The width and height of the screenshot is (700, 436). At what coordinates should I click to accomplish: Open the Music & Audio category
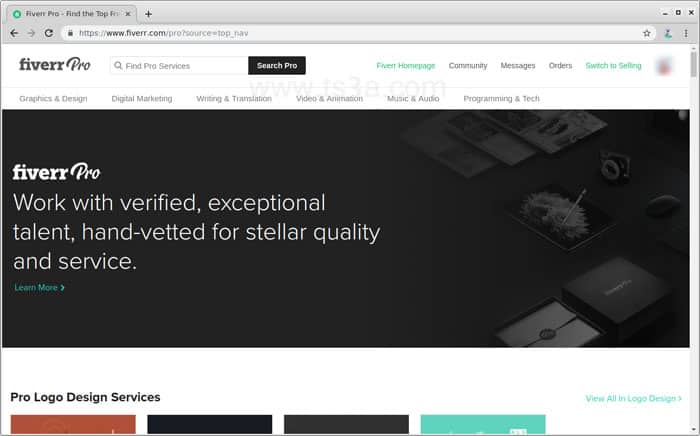pyautogui.click(x=413, y=99)
